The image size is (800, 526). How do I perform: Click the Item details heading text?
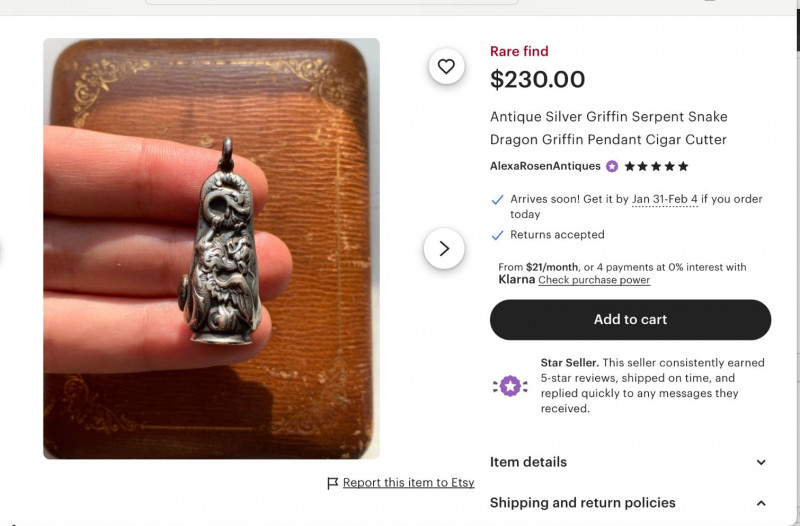(528, 462)
